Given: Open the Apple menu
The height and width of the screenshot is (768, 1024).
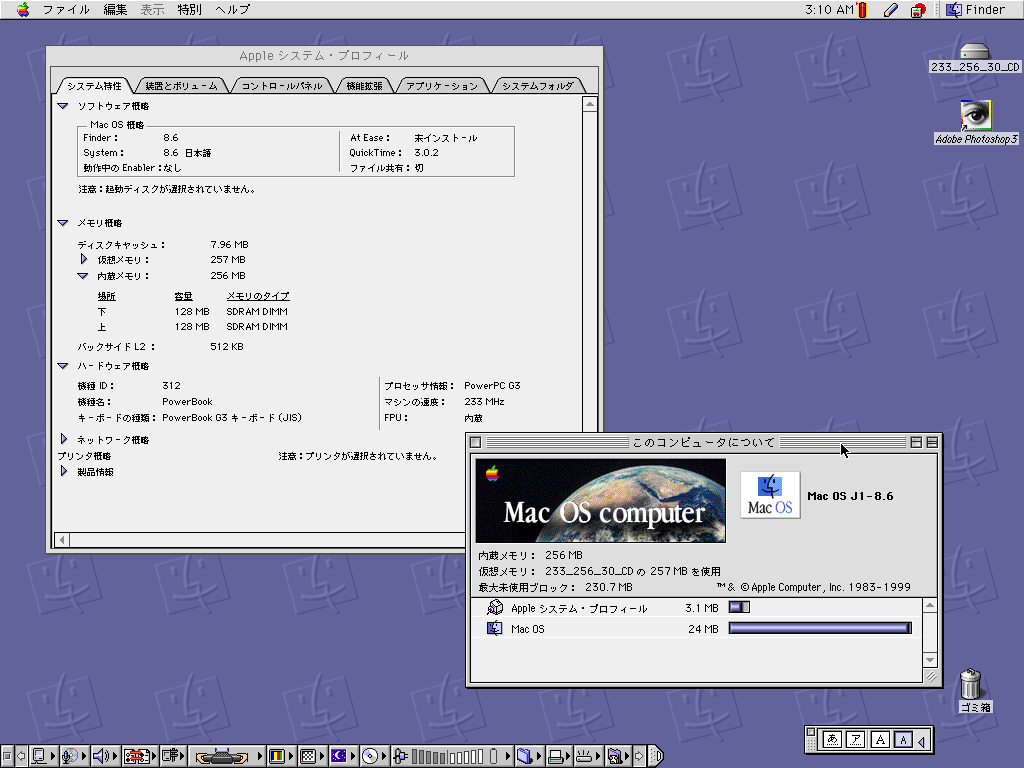Looking at the screenshot, I should coord(23,10).
